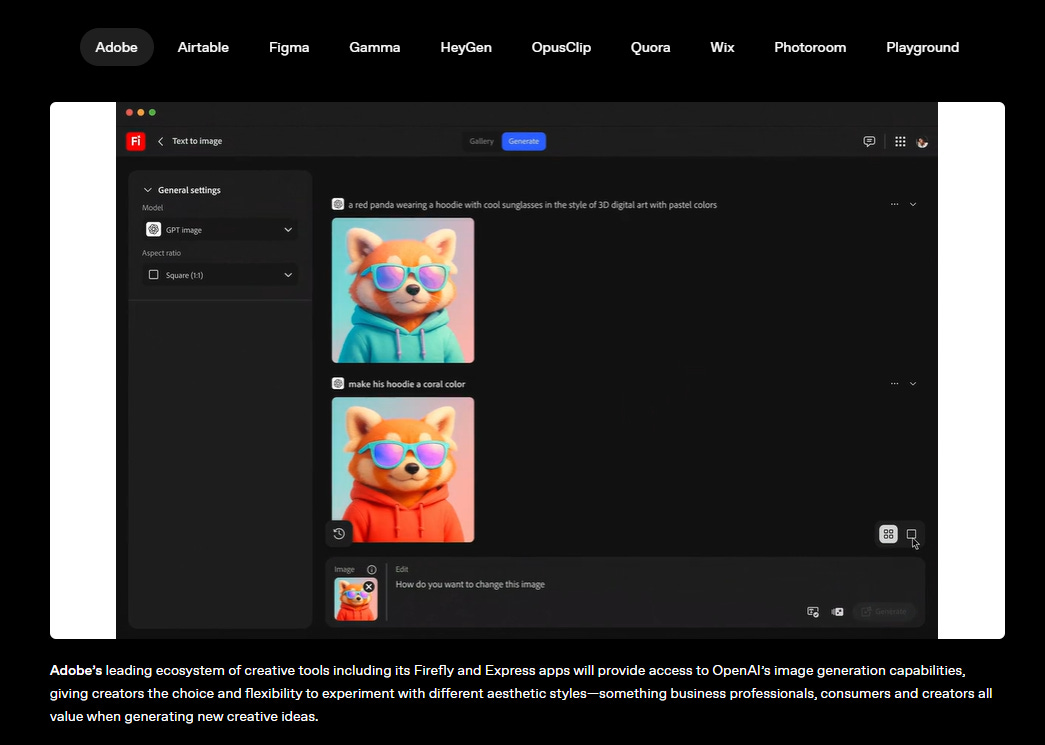The width and height of the screenshot is (1045, 745).
Task: Open more options for red panda prompt
Action: (894, 204)
